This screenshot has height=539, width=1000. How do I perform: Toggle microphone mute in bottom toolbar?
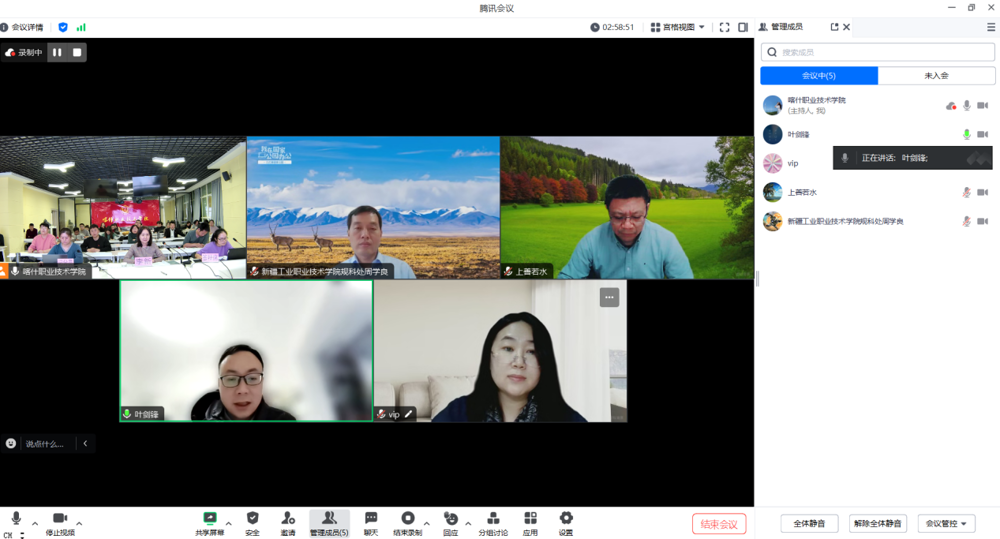(x=16, y=519)
